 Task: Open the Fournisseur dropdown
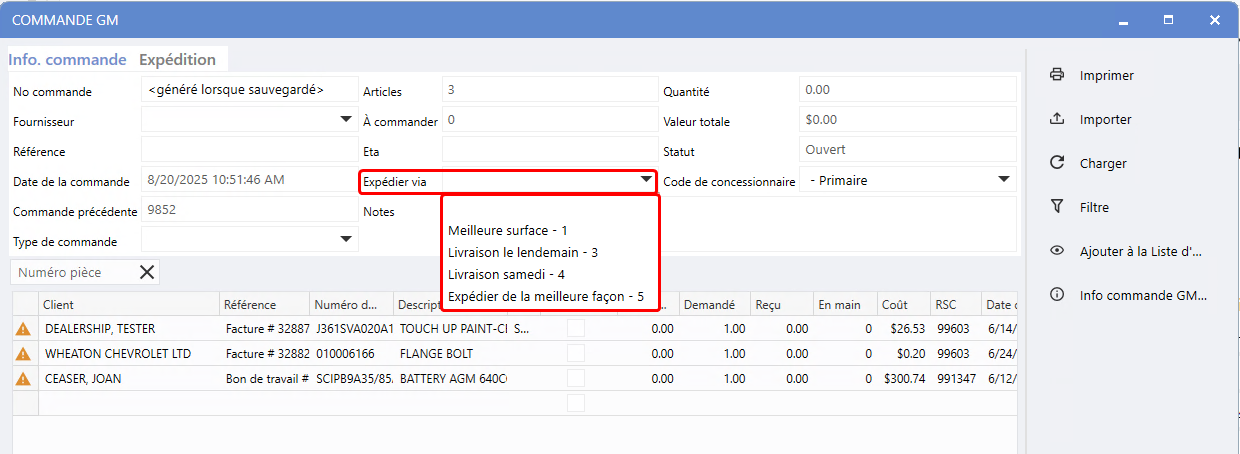[345, 121]
